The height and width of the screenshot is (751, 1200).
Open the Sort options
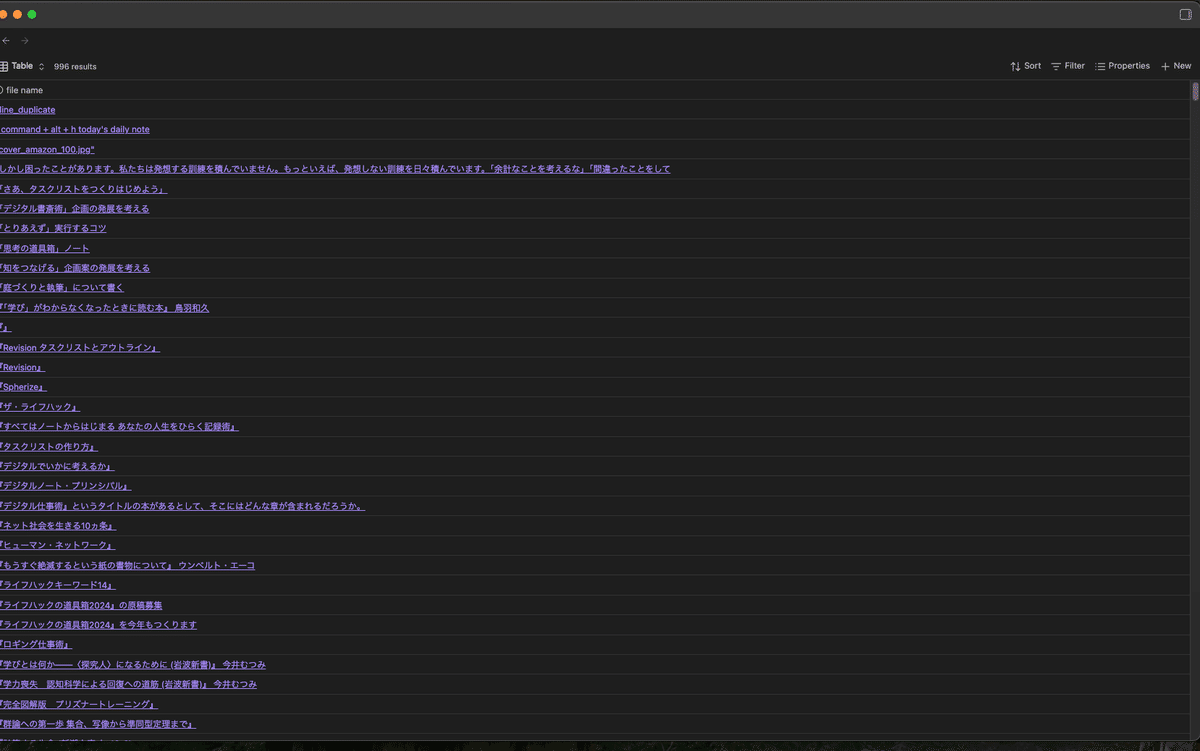[x=1025, y=66]
